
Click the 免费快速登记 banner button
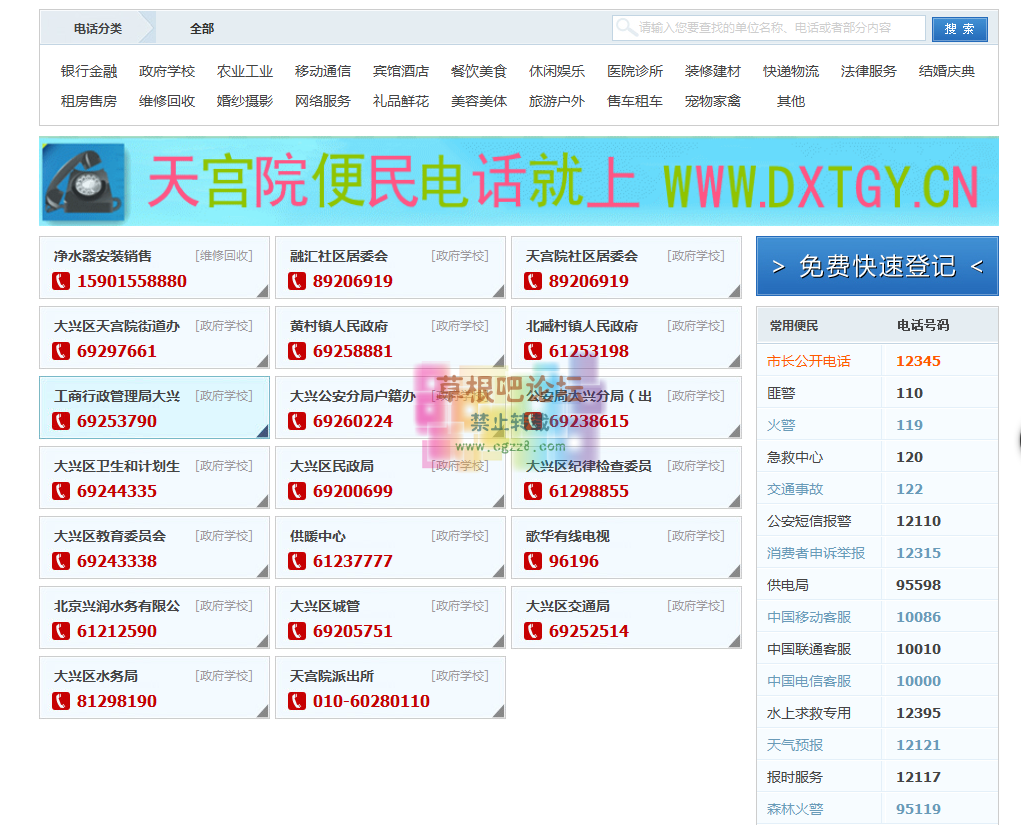tap(877, 265)
